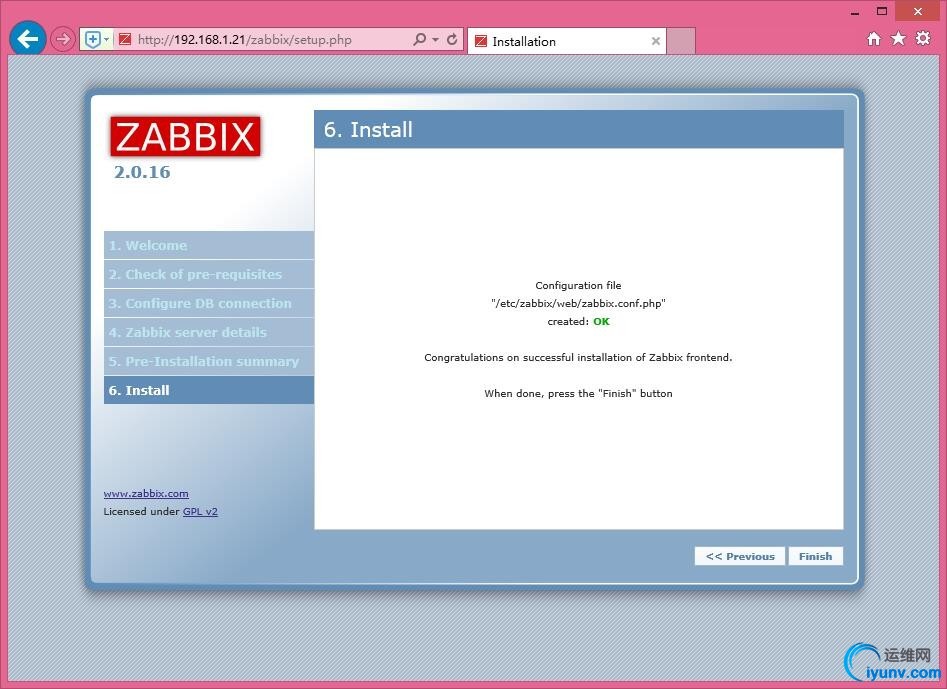Go to the browser Home page icon
This screenshot has width=947, height=689.
tap(873, 39)
